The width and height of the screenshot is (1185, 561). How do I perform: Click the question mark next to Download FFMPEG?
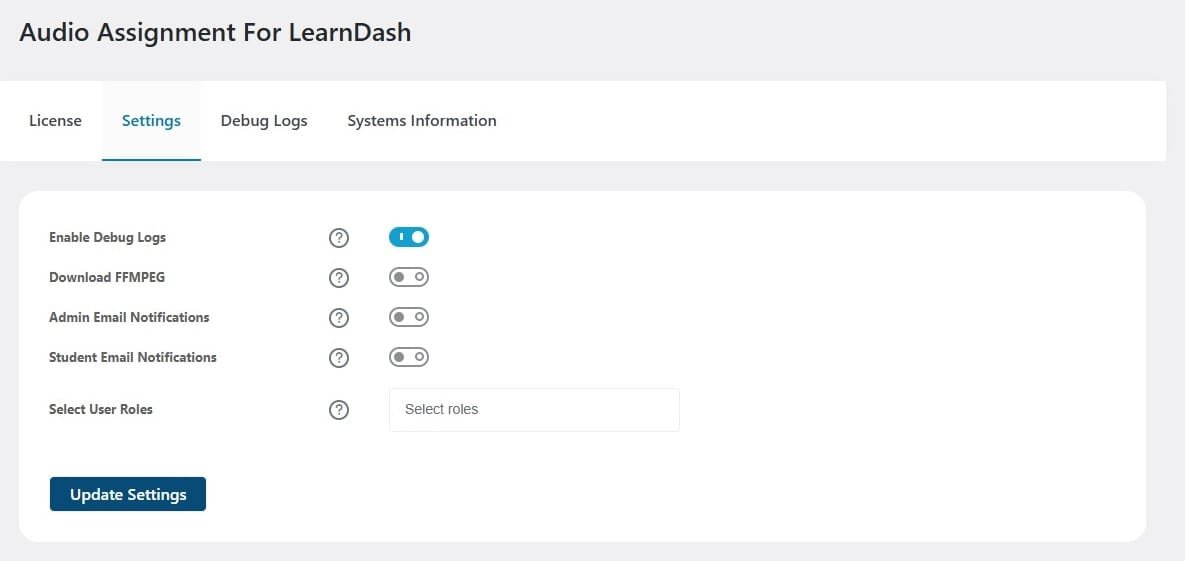[x=339, y=278]
